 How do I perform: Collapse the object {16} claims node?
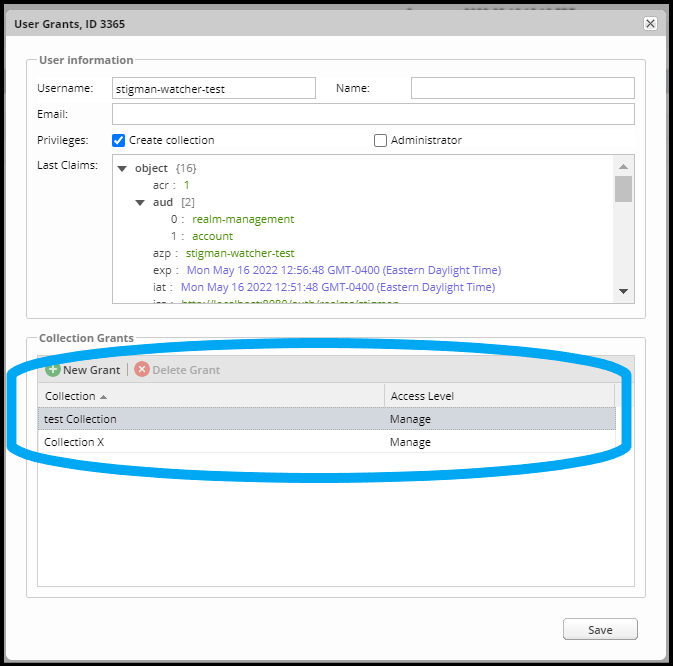tap(122, 169)
